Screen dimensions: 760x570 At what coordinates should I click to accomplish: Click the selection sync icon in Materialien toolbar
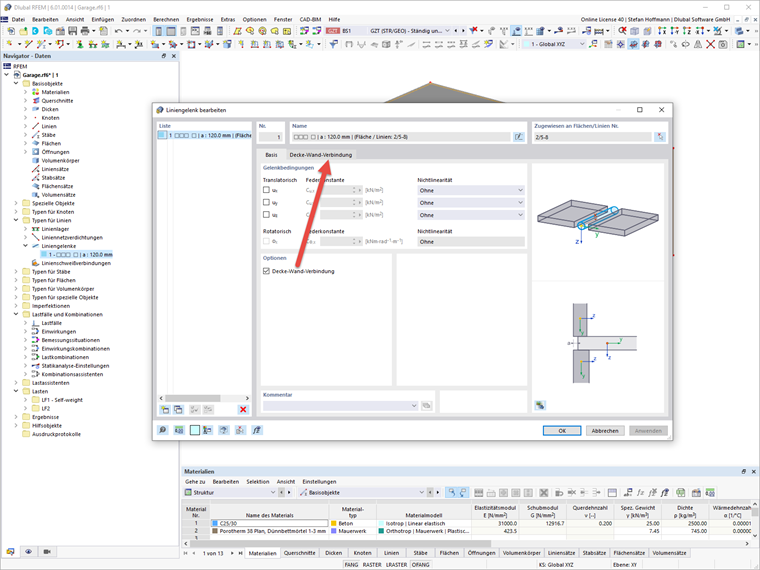pyautogui.click(x=451, y=492)
